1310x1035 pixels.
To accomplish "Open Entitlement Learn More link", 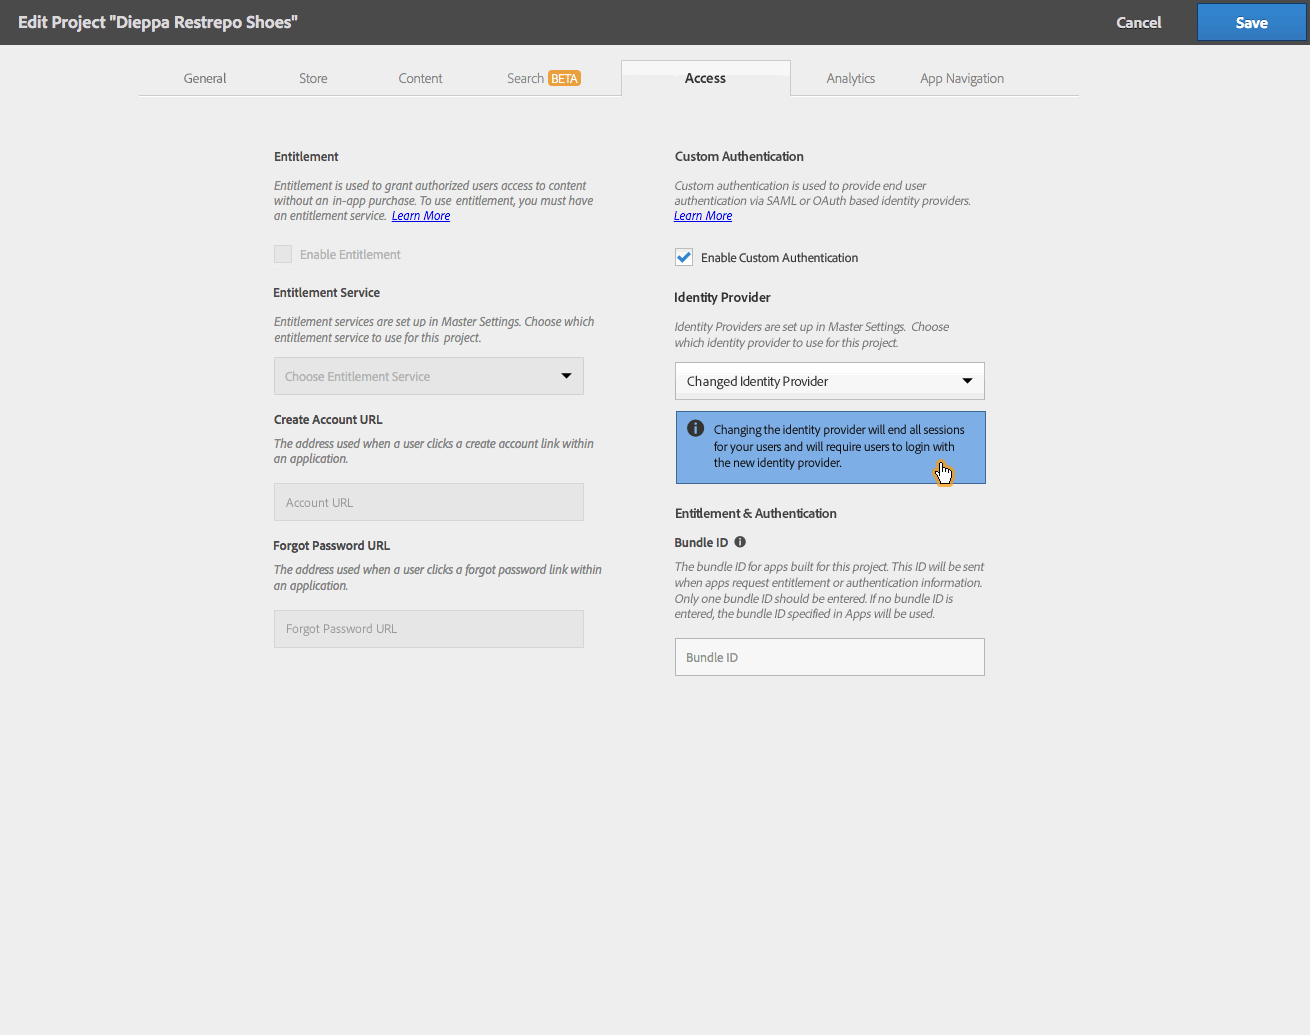I will 421,216.
